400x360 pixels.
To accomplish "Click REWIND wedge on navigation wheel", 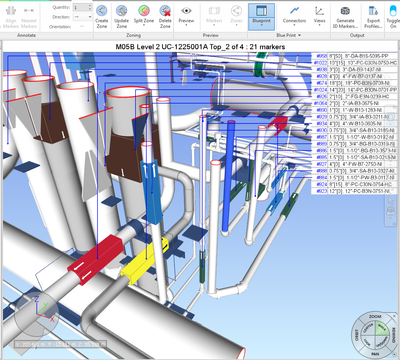I will coord(395,335).
